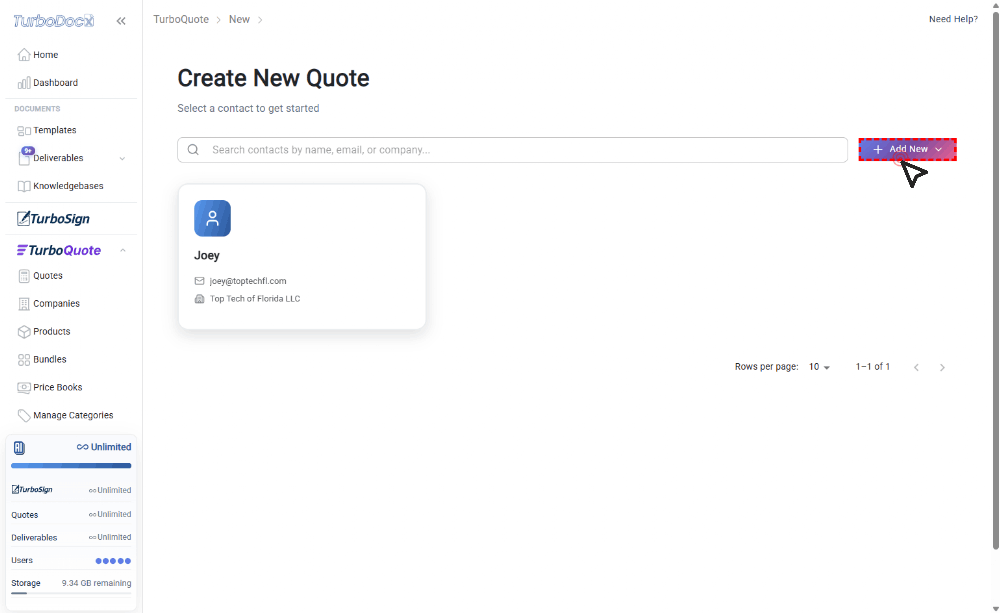Collapse the TurboQuote section chevron
Viewport: 1000px width, 613px height.
point(122,251)
